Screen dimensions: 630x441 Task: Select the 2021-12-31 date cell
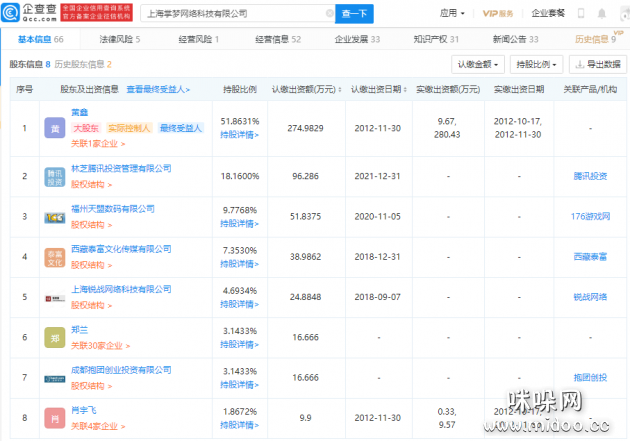coord(378,176)
